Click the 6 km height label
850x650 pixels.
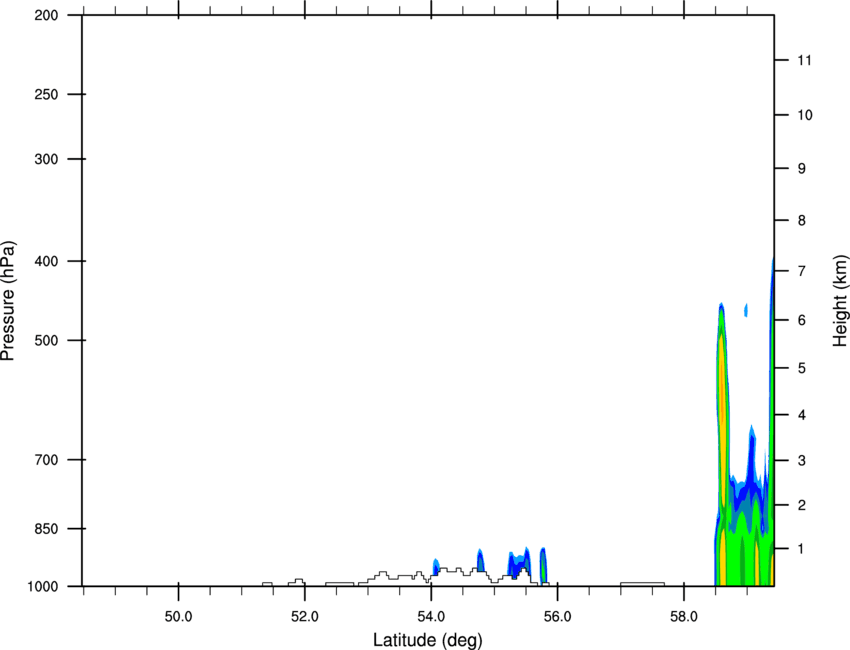tap(802, 320)
